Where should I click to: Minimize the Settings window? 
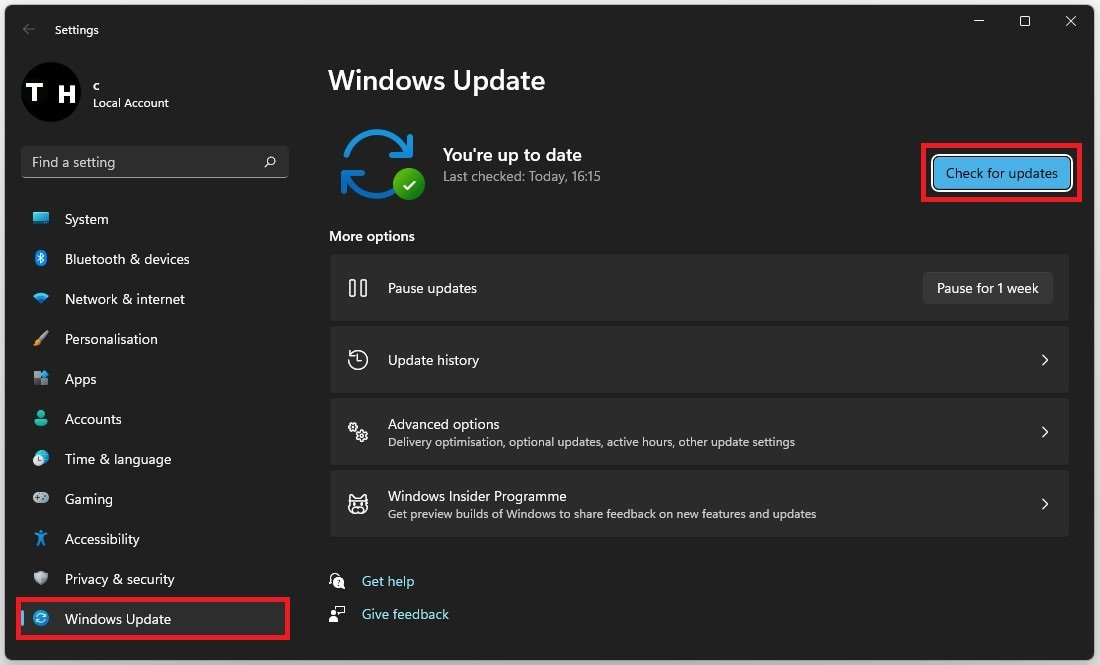979,21
